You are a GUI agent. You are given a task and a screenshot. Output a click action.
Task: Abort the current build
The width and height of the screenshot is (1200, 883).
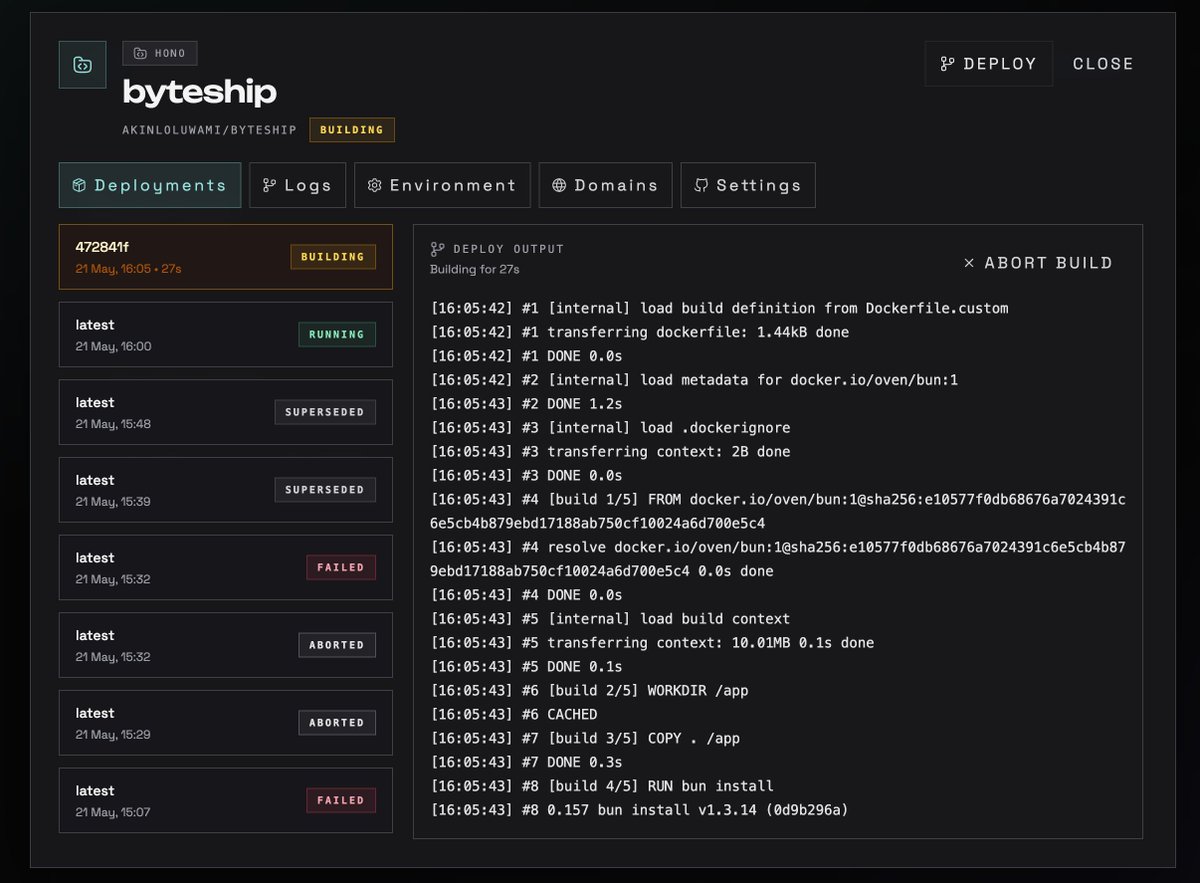[1038, 263]
